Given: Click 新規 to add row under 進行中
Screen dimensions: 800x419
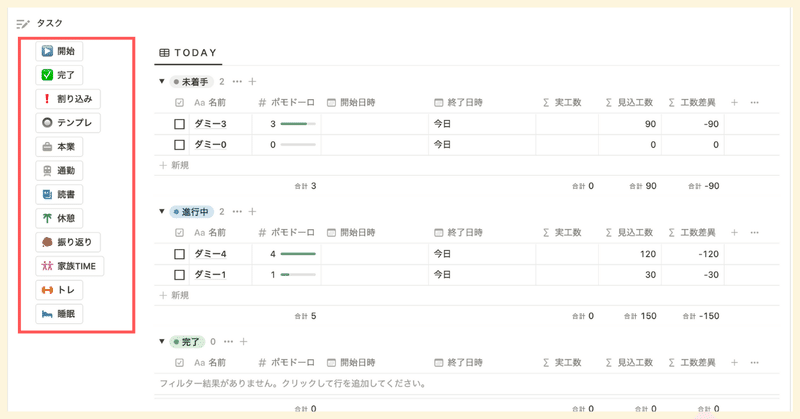Looking at the screenshot, I should coord(174,295).
